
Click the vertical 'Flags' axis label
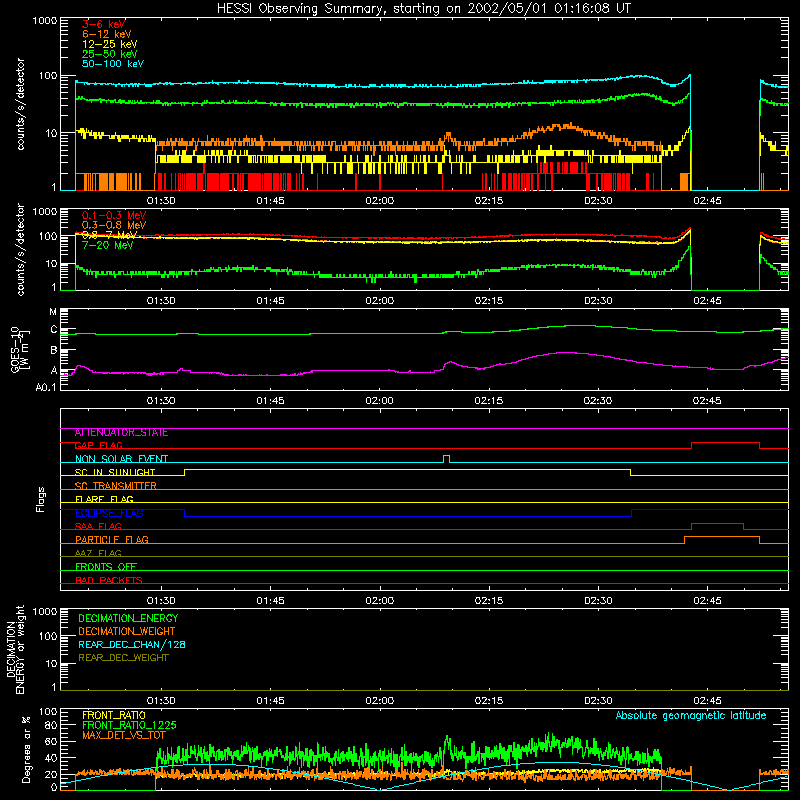[41, 499]
